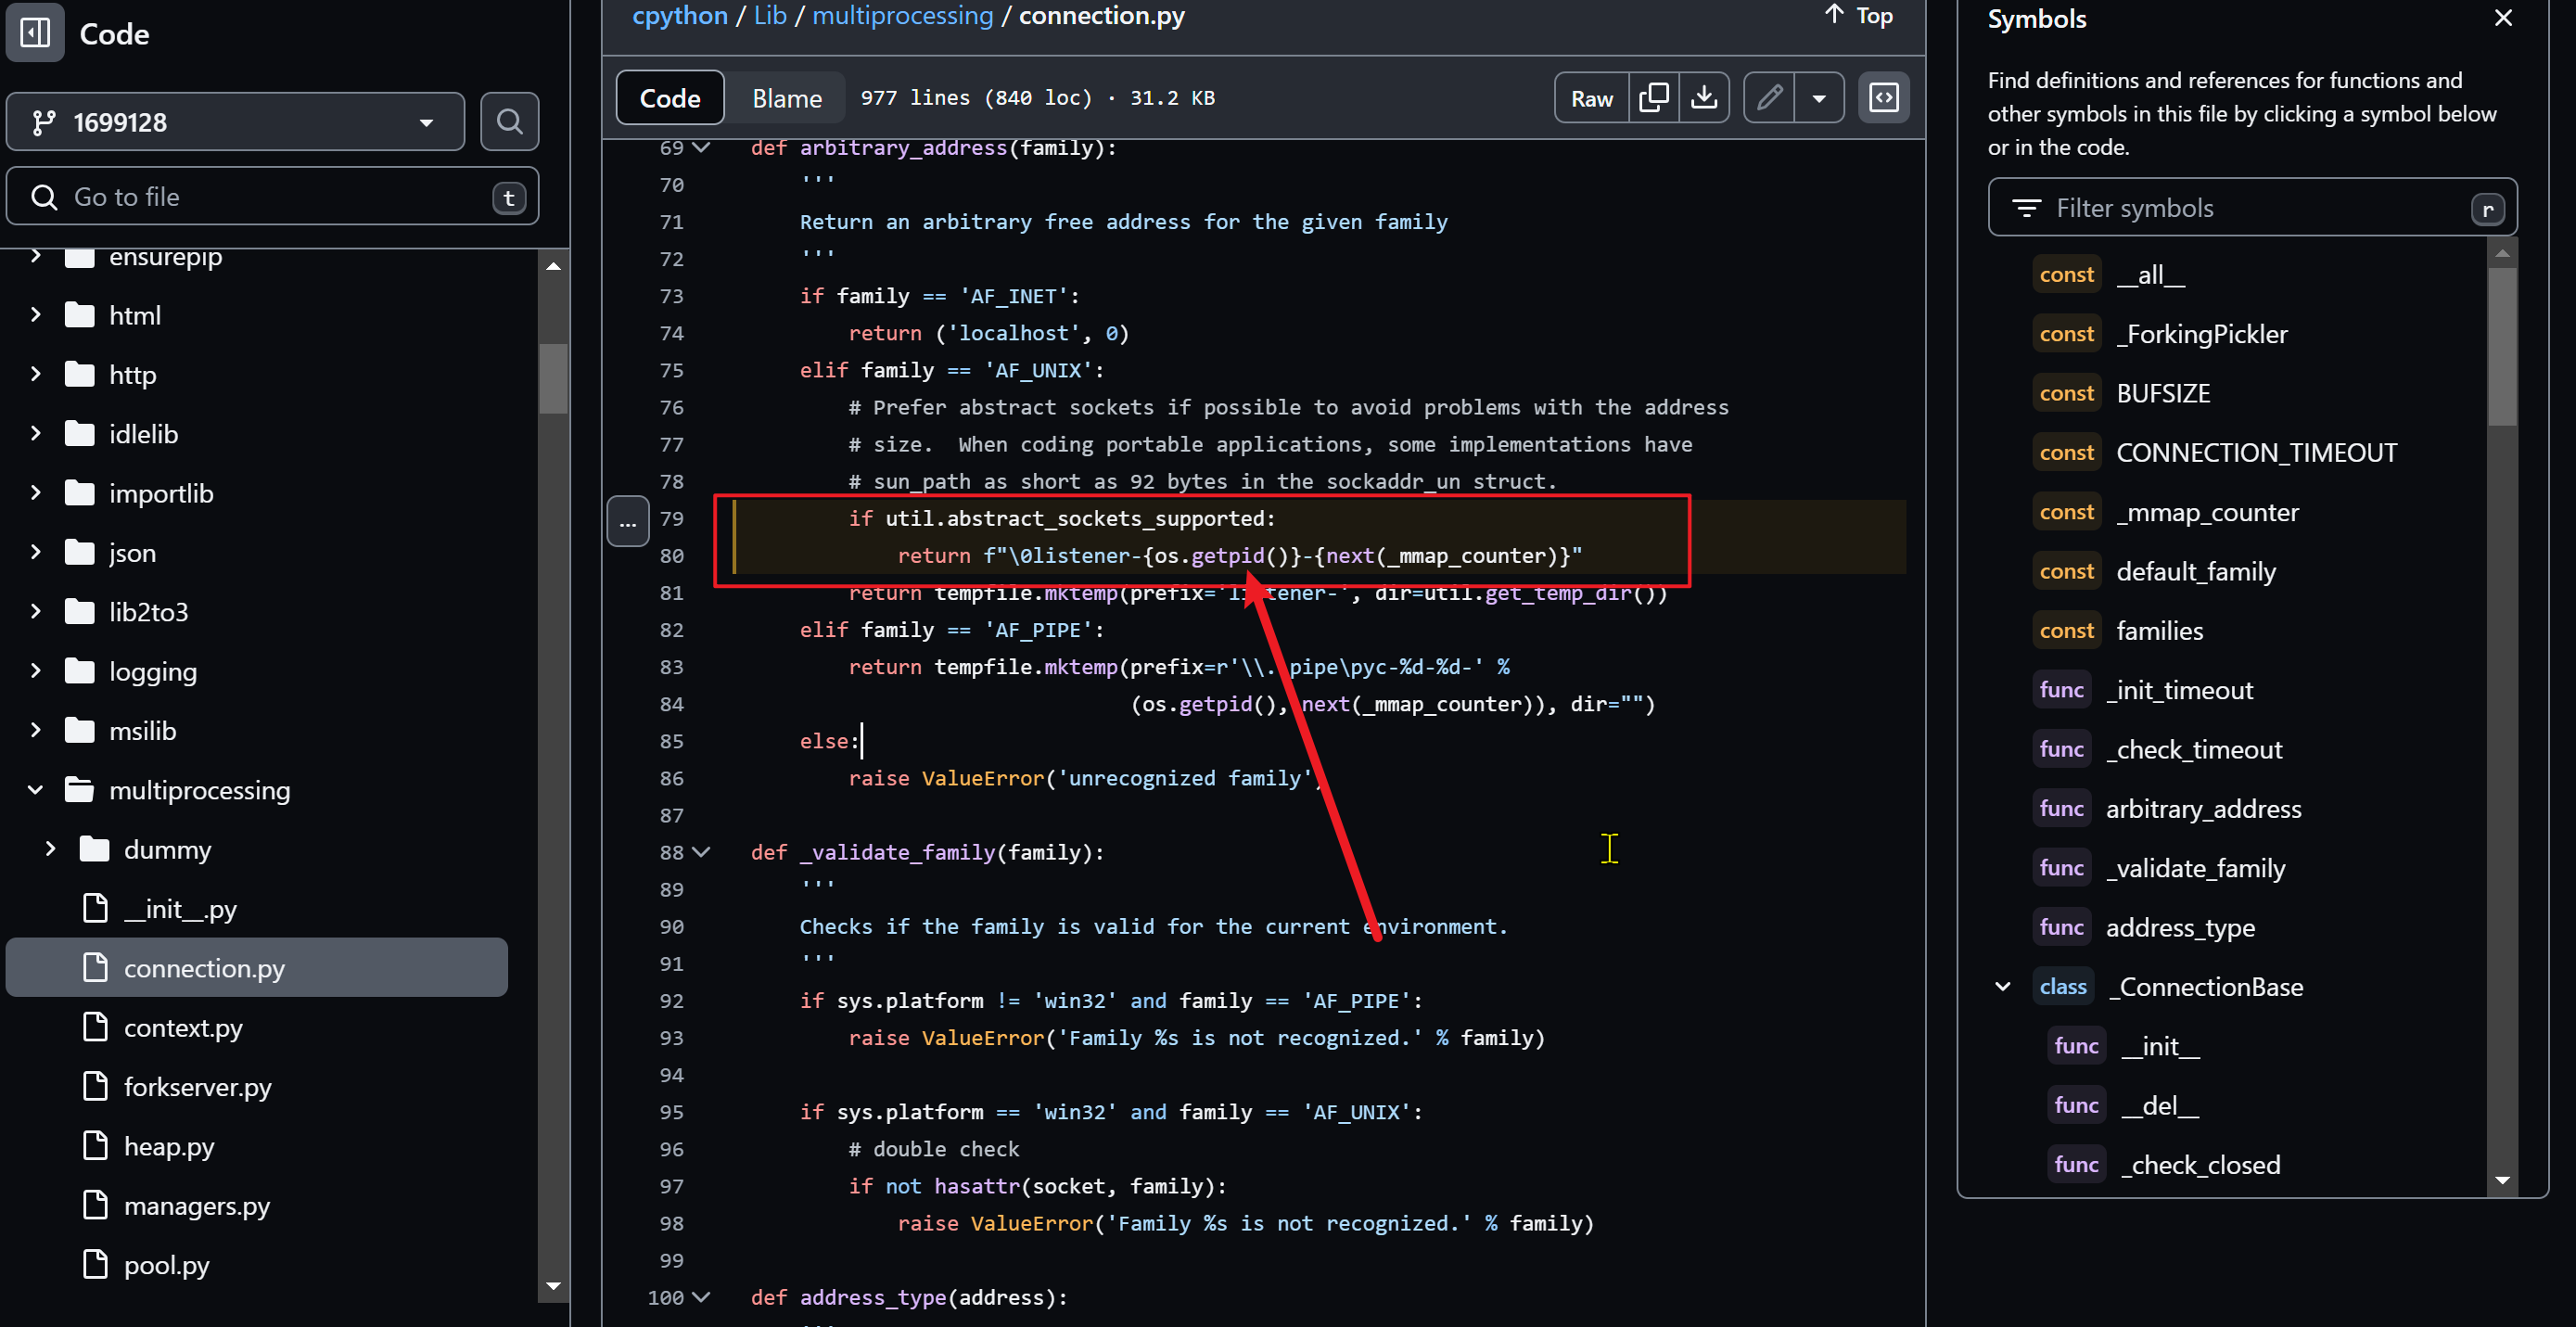The height and width of the screenshot is (1327, 2576).
Task: Copy raw file contents icon
Action: pos(1653,97)
